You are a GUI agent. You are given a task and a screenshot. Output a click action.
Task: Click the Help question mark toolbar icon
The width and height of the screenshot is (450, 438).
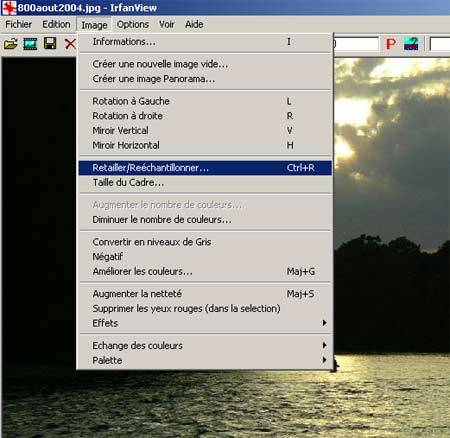point(411,44)
